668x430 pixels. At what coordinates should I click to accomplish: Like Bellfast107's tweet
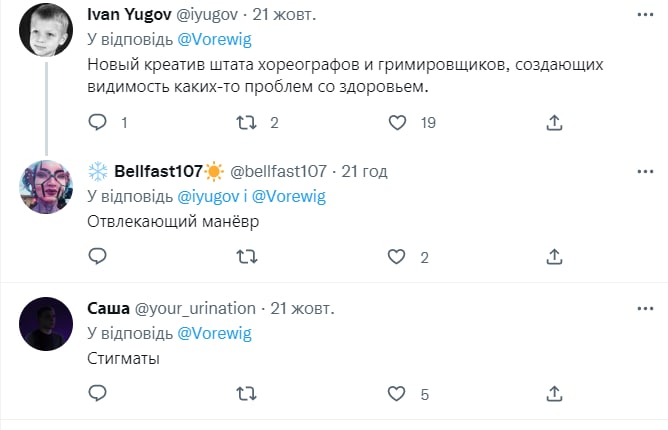pos(397,257)
